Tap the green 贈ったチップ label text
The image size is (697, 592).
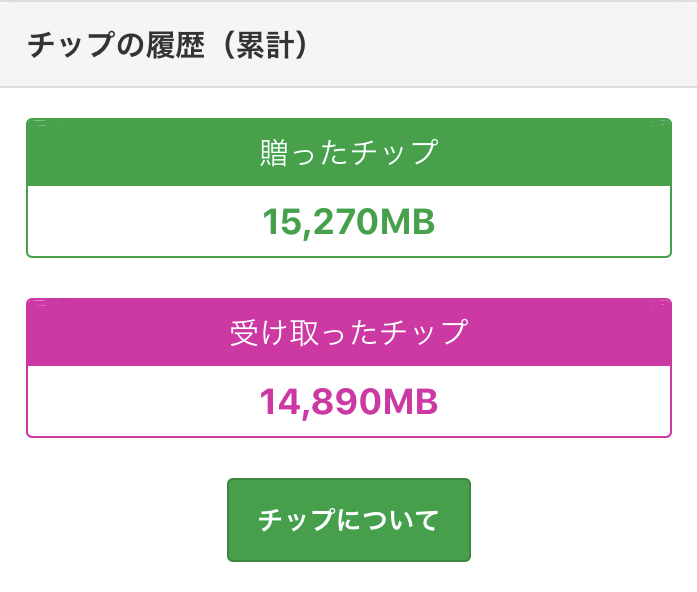(x=348, y=153)
